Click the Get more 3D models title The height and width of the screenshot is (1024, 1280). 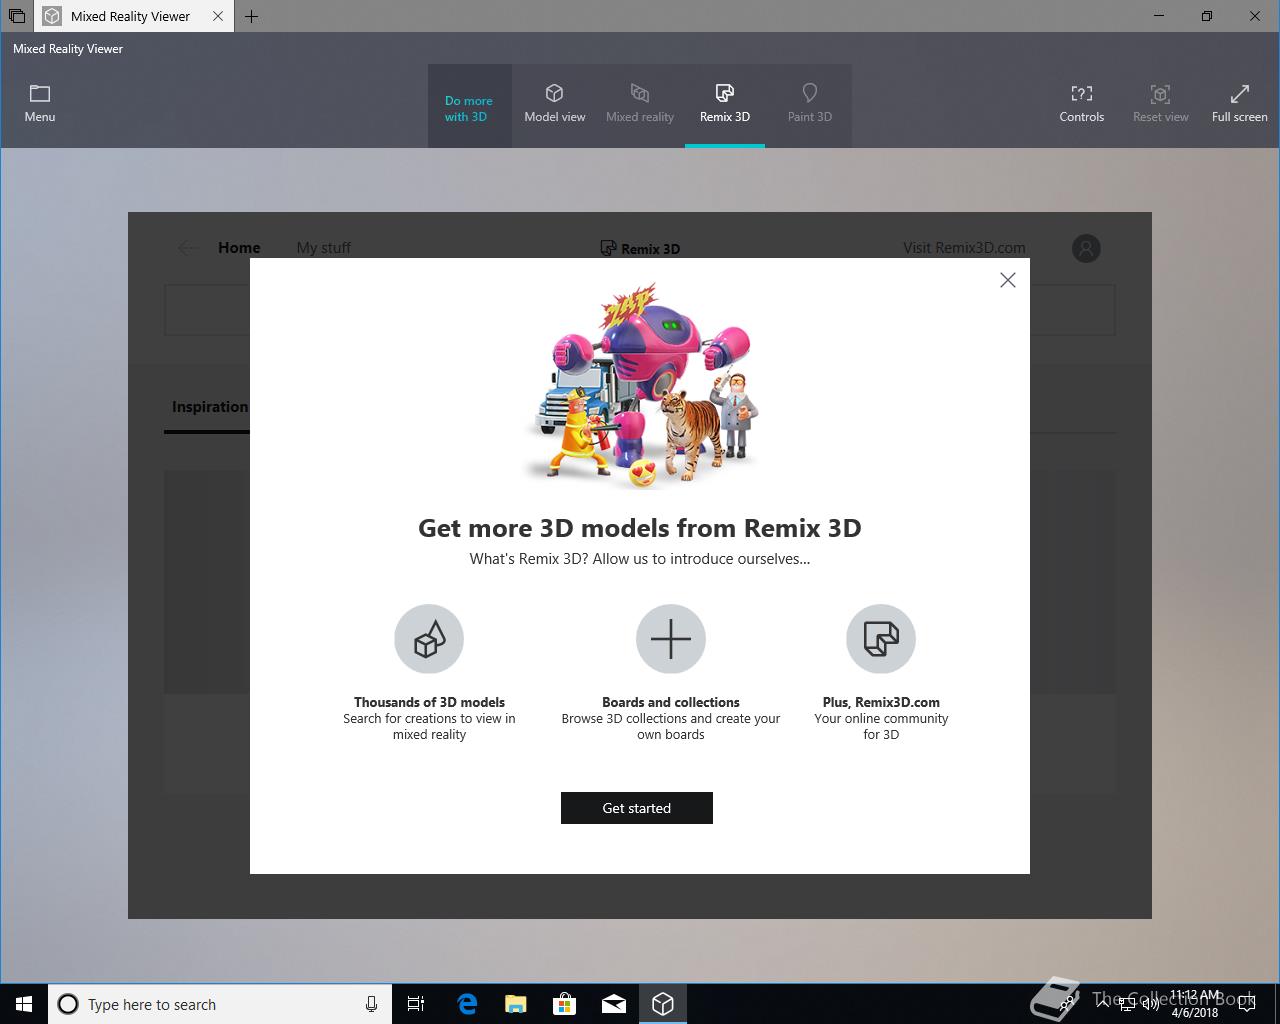coord(640,528)
